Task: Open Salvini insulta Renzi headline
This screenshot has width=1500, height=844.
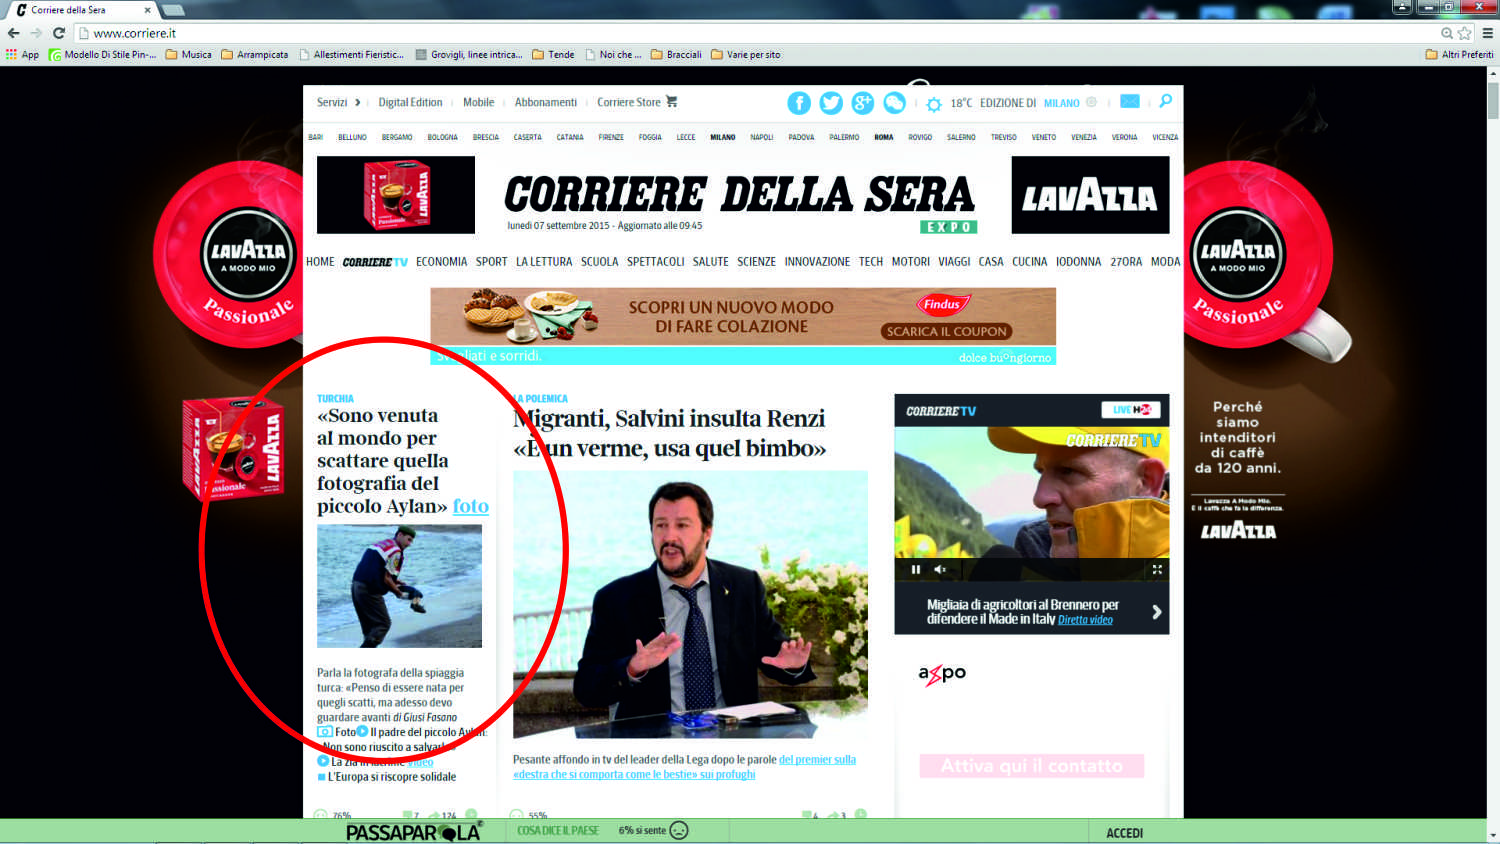Action: pos(670,433)
